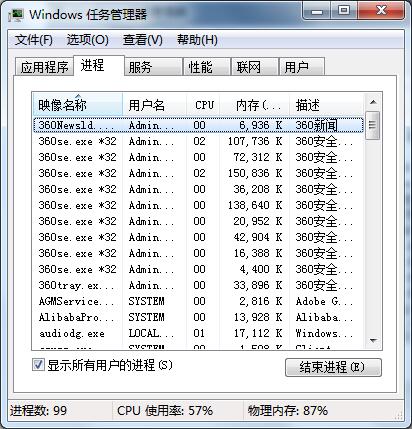This screenshot has height=429, width=412.
Task: Select 360se.exe row using 20,952 K
Action: coord(198,221)
